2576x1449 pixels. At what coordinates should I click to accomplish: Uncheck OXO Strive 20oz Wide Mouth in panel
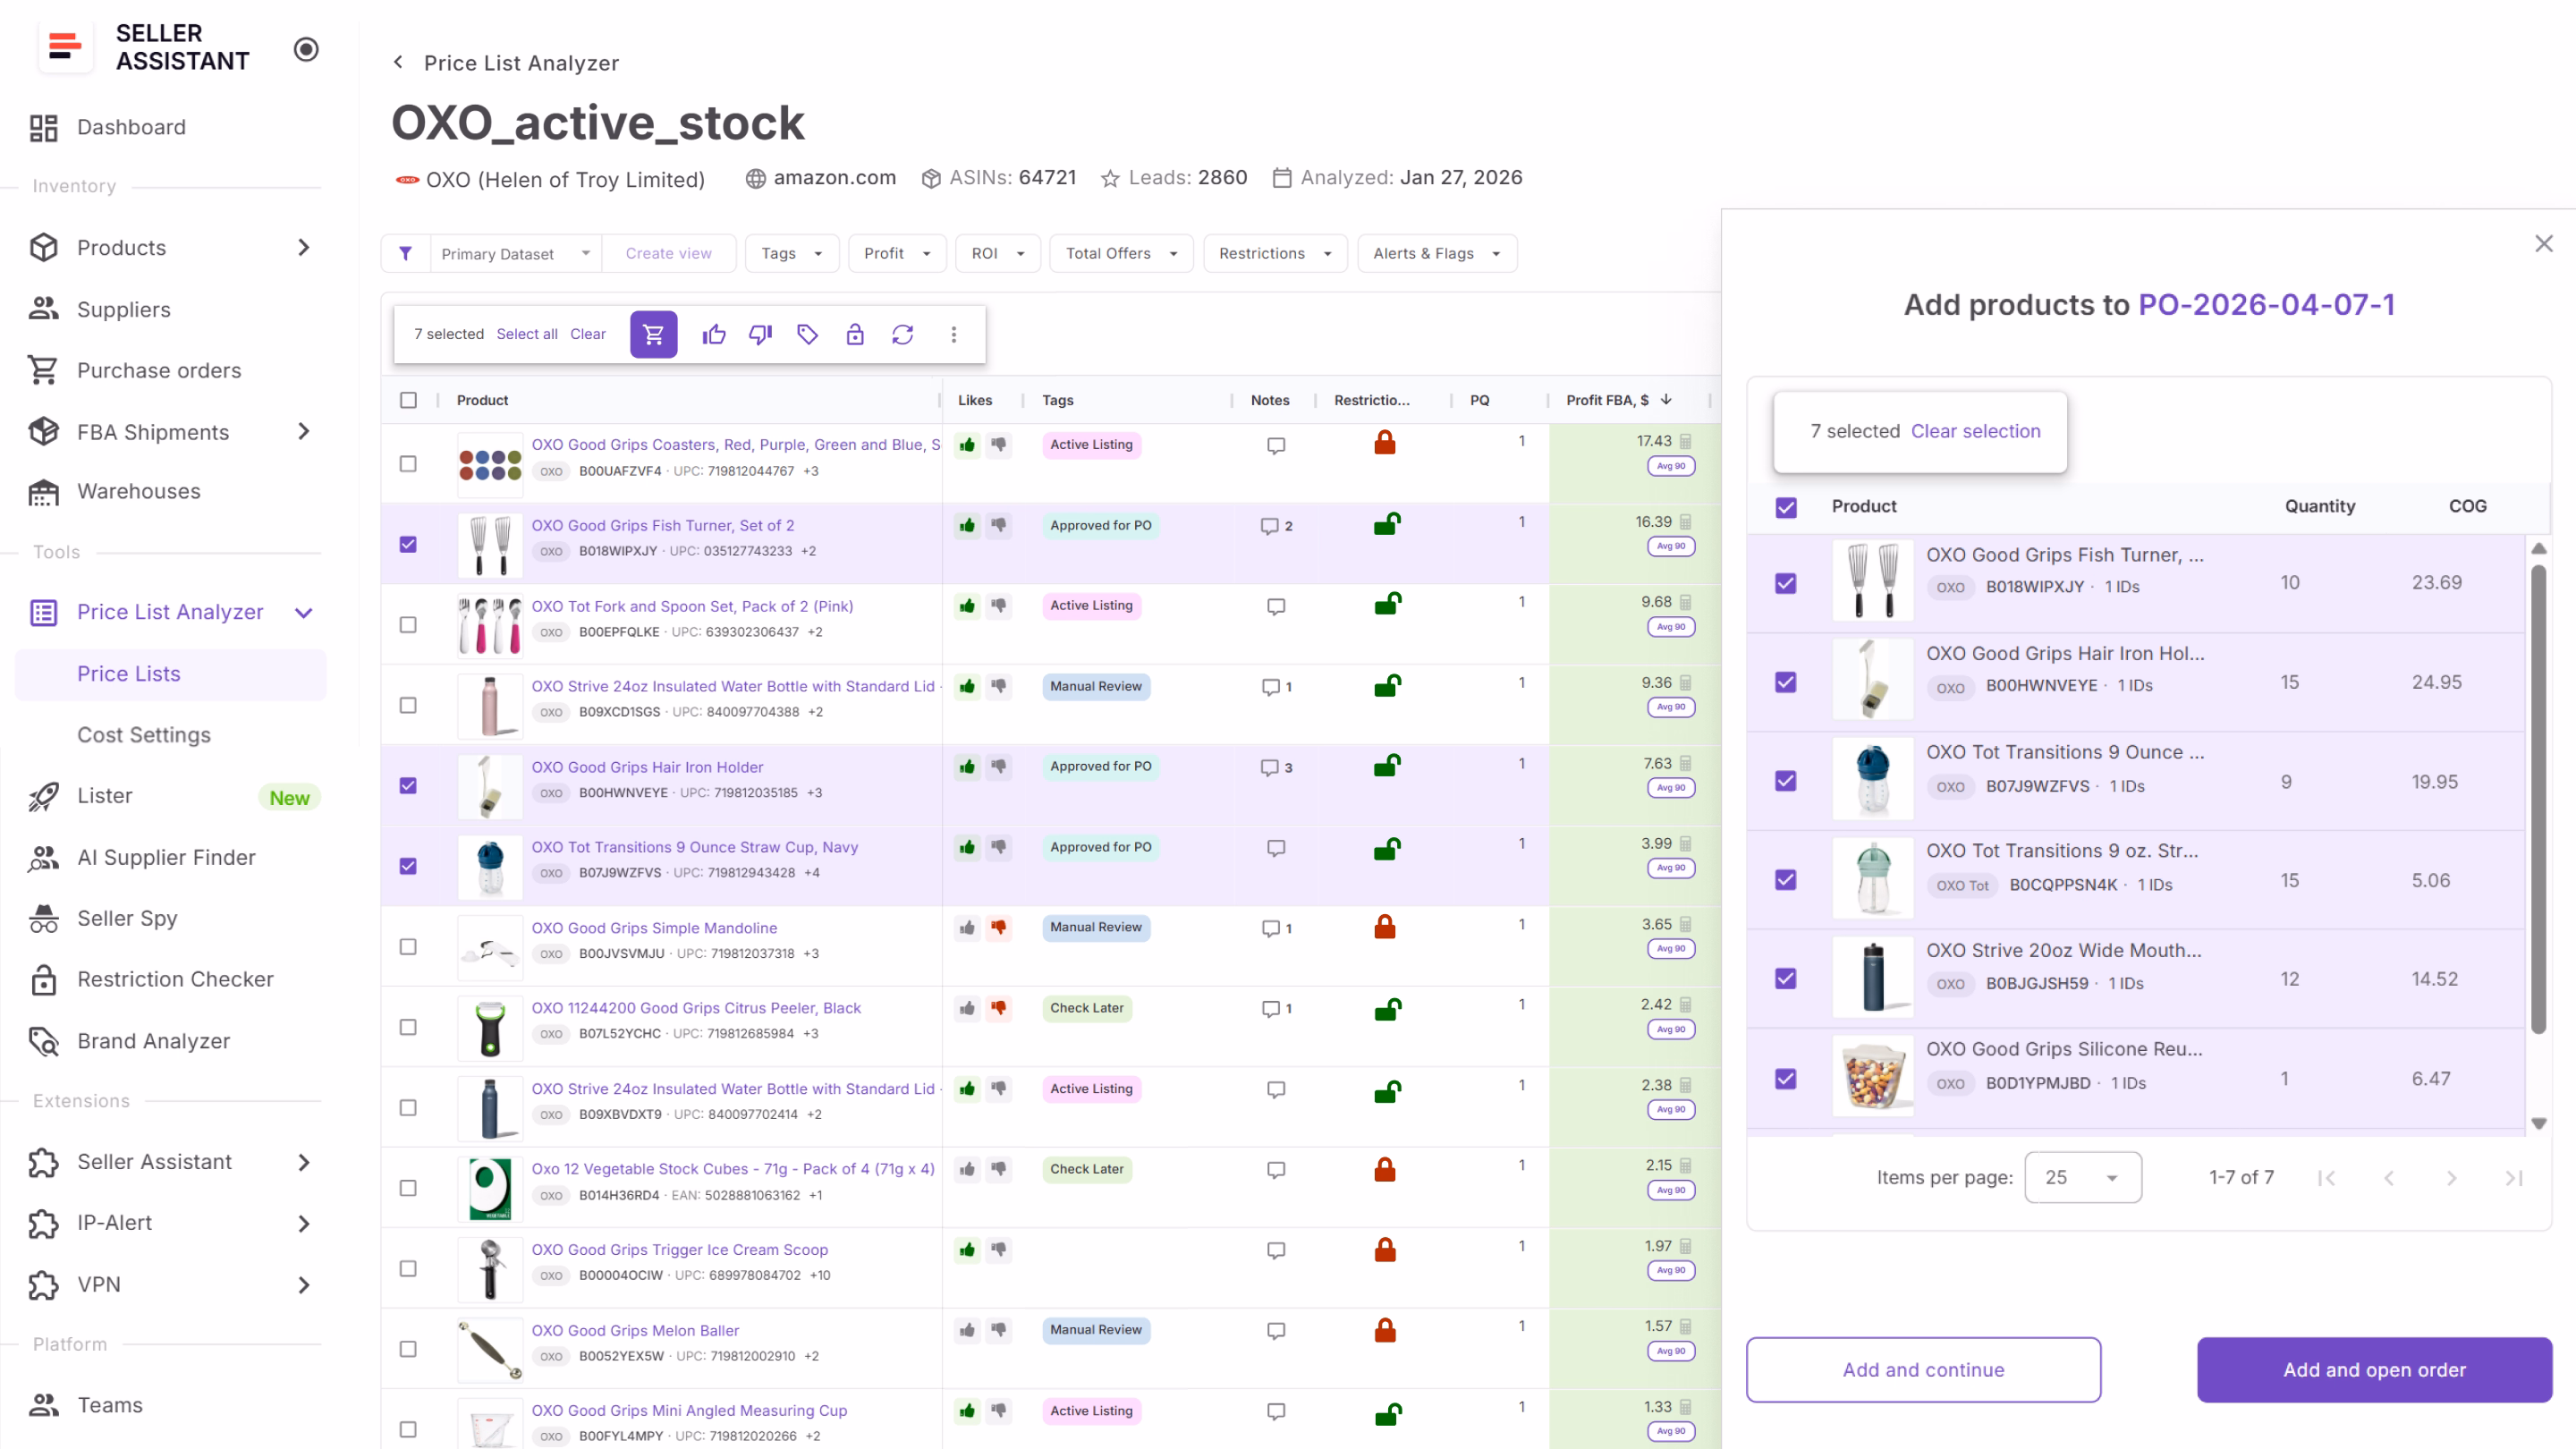click(1785, 978)
